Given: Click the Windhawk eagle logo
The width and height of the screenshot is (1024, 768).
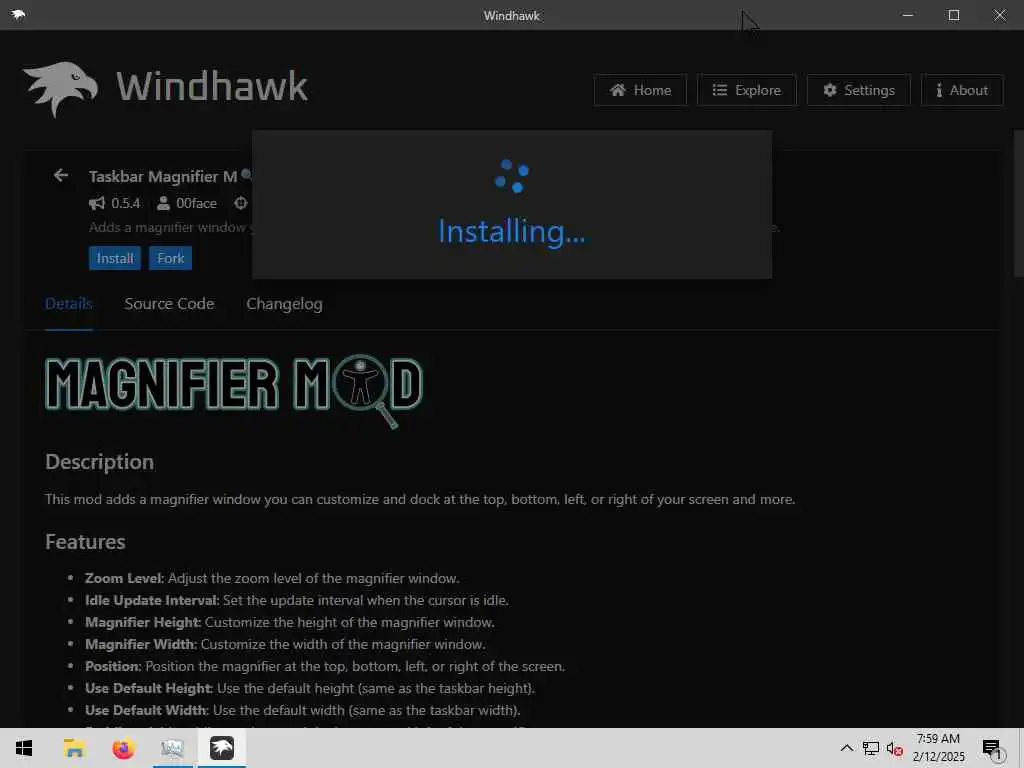Looking at the screenshot, I should 60,89.
